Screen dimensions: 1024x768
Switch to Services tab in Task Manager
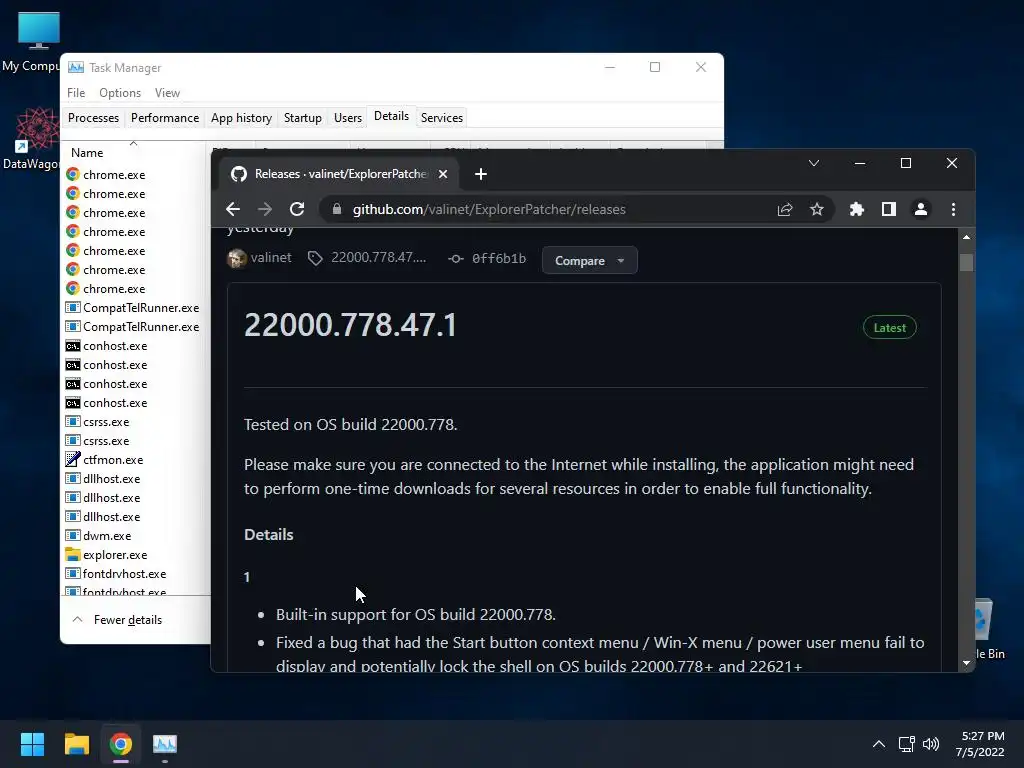click(x=441, y=118)
